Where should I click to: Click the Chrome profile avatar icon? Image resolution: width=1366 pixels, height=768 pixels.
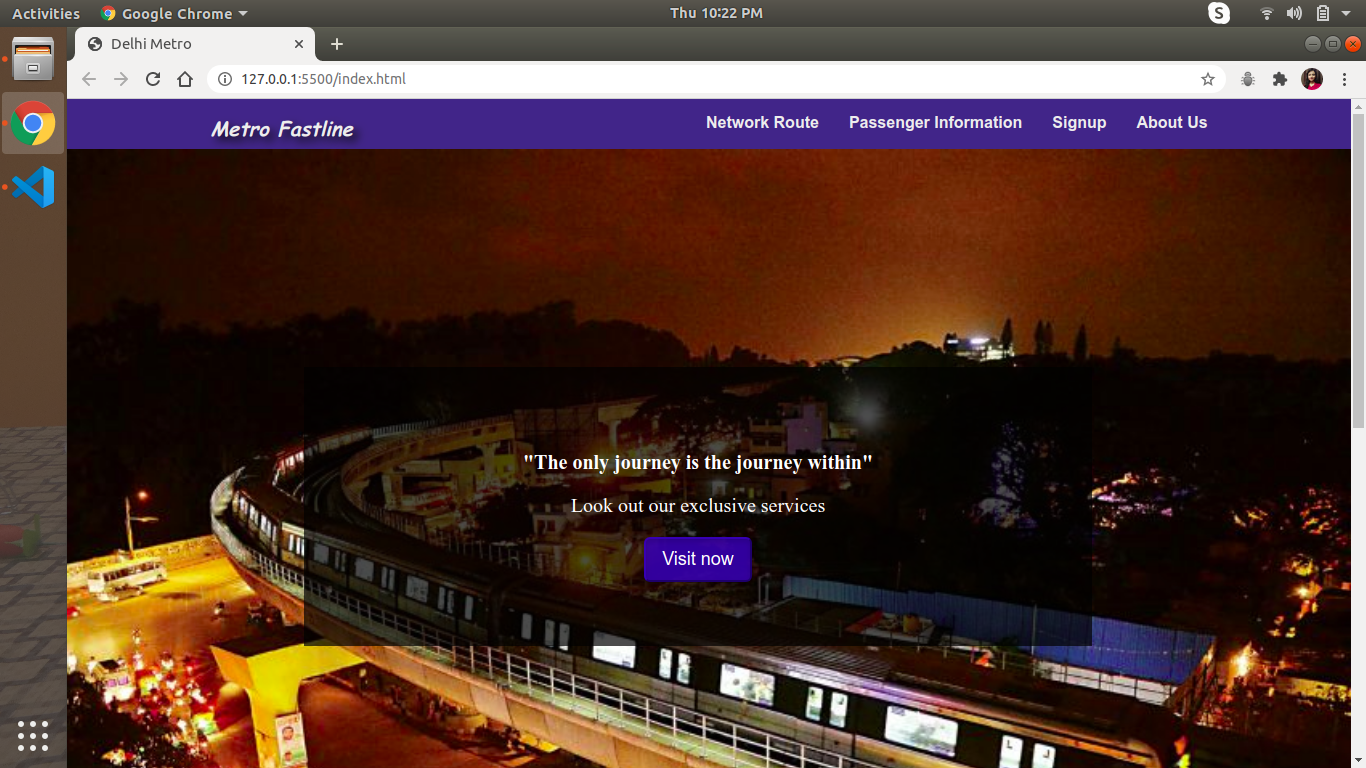point(1312,78)
